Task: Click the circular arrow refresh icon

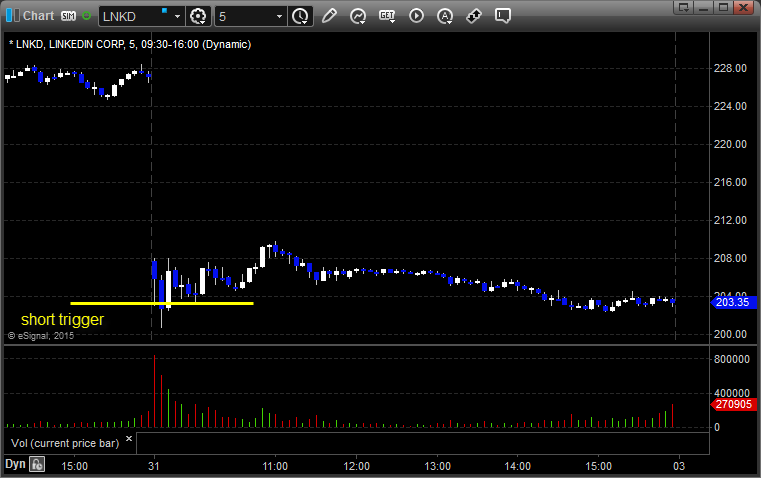Action: pos(357,16)
